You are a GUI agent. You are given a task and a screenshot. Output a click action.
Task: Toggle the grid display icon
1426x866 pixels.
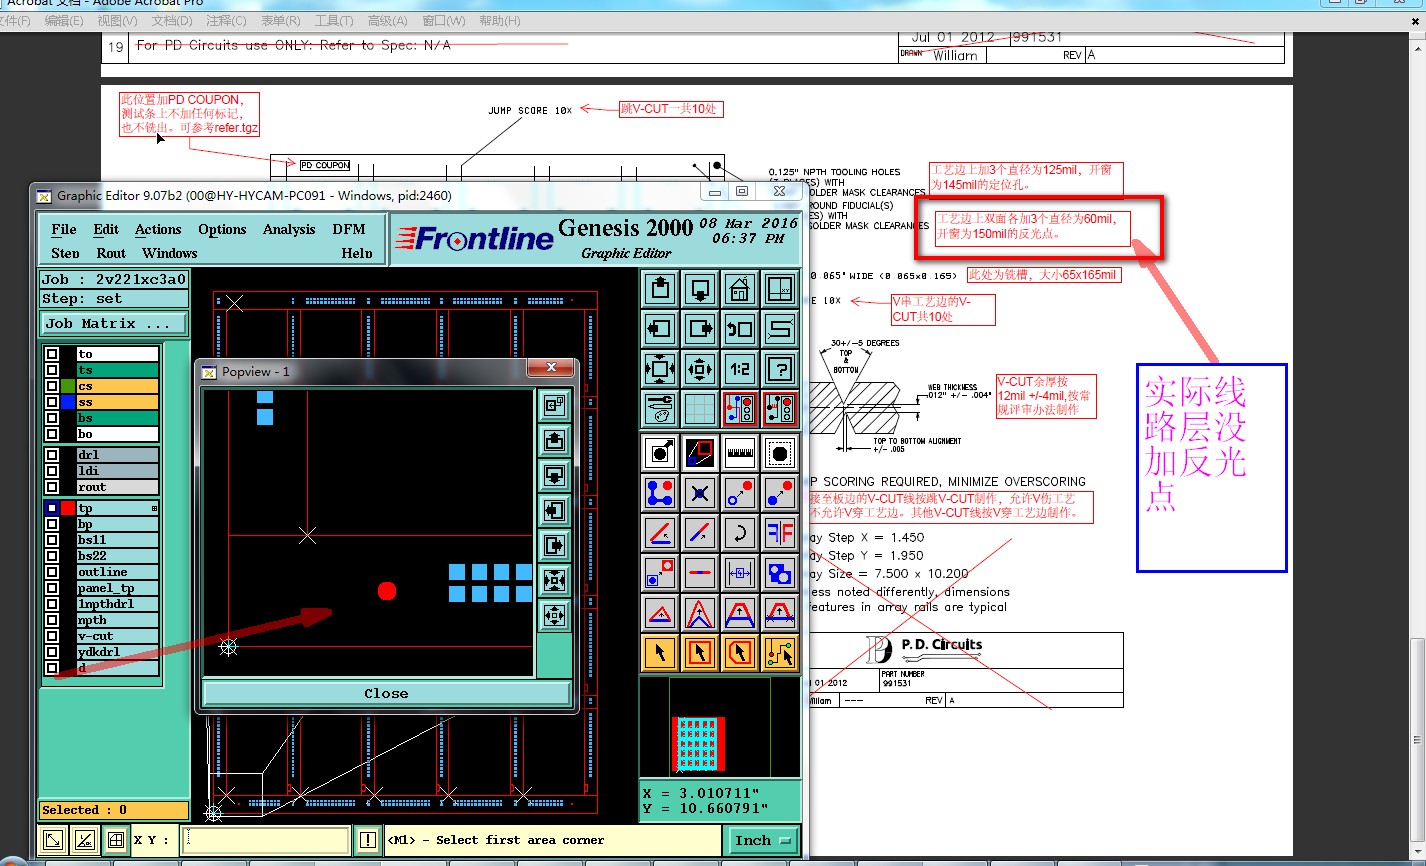click(700, 409)
